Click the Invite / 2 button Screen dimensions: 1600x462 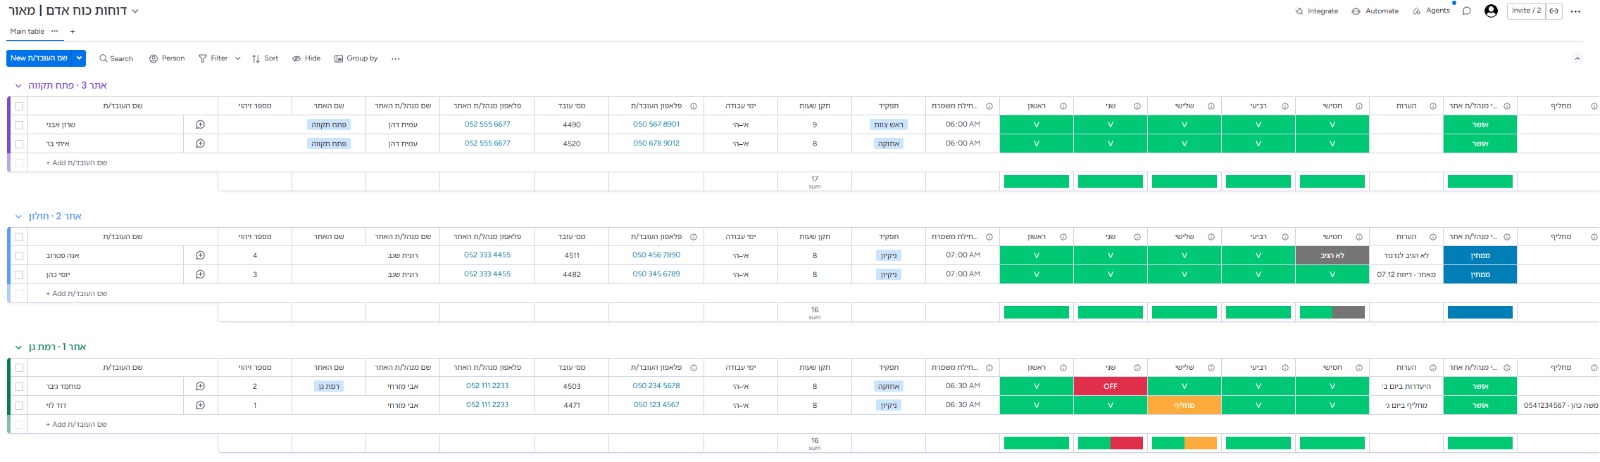pos(1526,10)
